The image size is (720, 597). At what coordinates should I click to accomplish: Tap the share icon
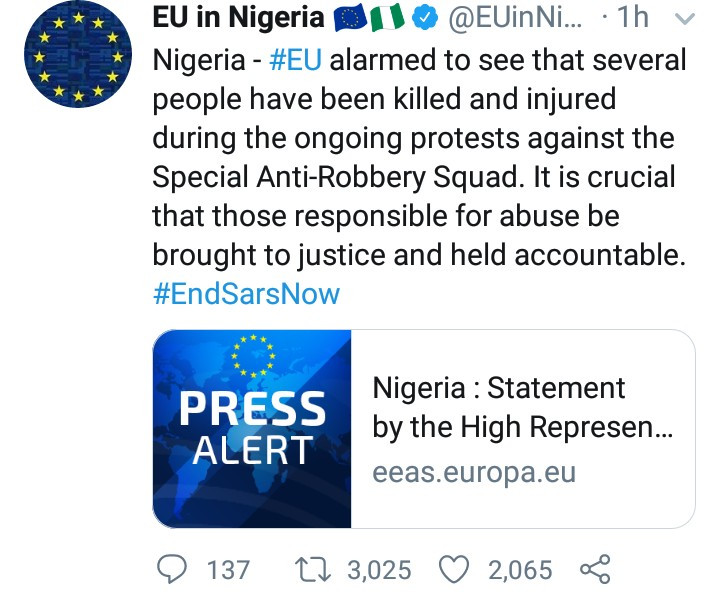(594, 569)
